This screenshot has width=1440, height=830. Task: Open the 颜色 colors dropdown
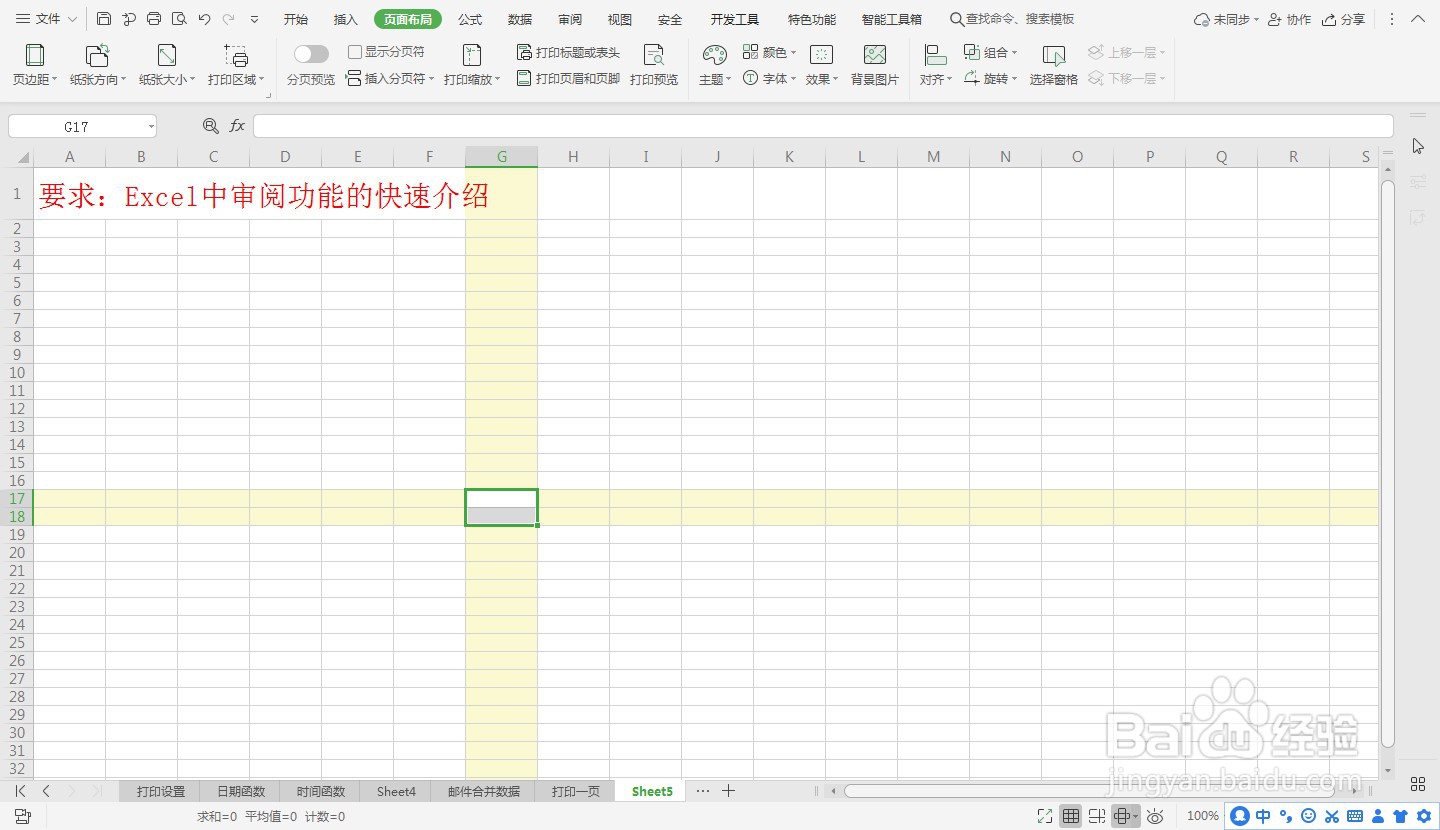click(770, 52)
